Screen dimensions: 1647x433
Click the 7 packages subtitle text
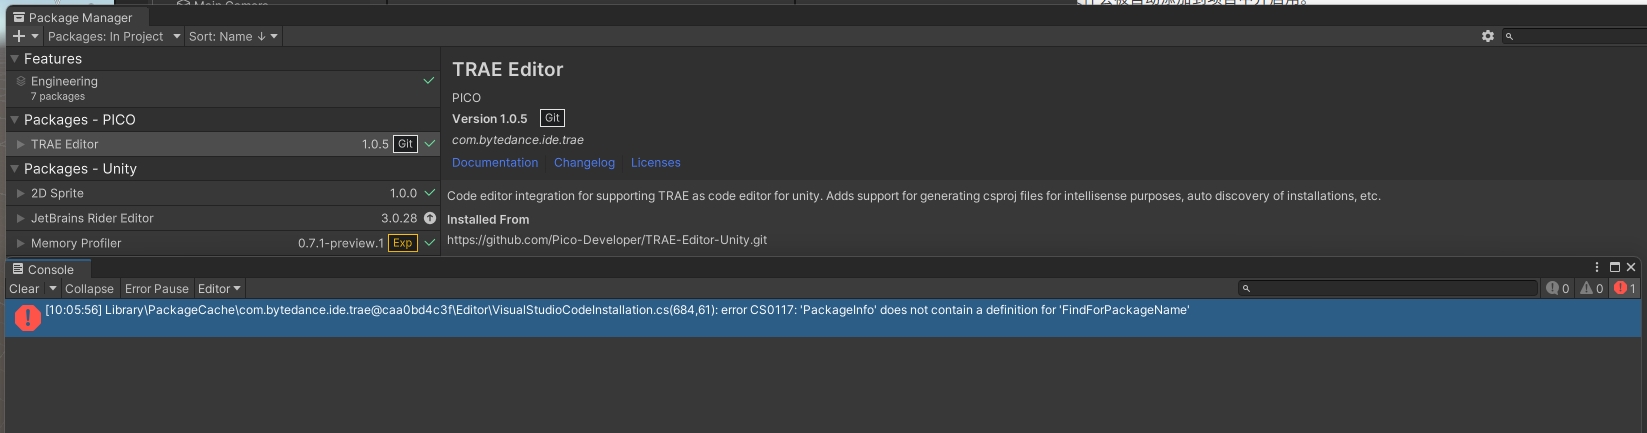tap(58, 97)
